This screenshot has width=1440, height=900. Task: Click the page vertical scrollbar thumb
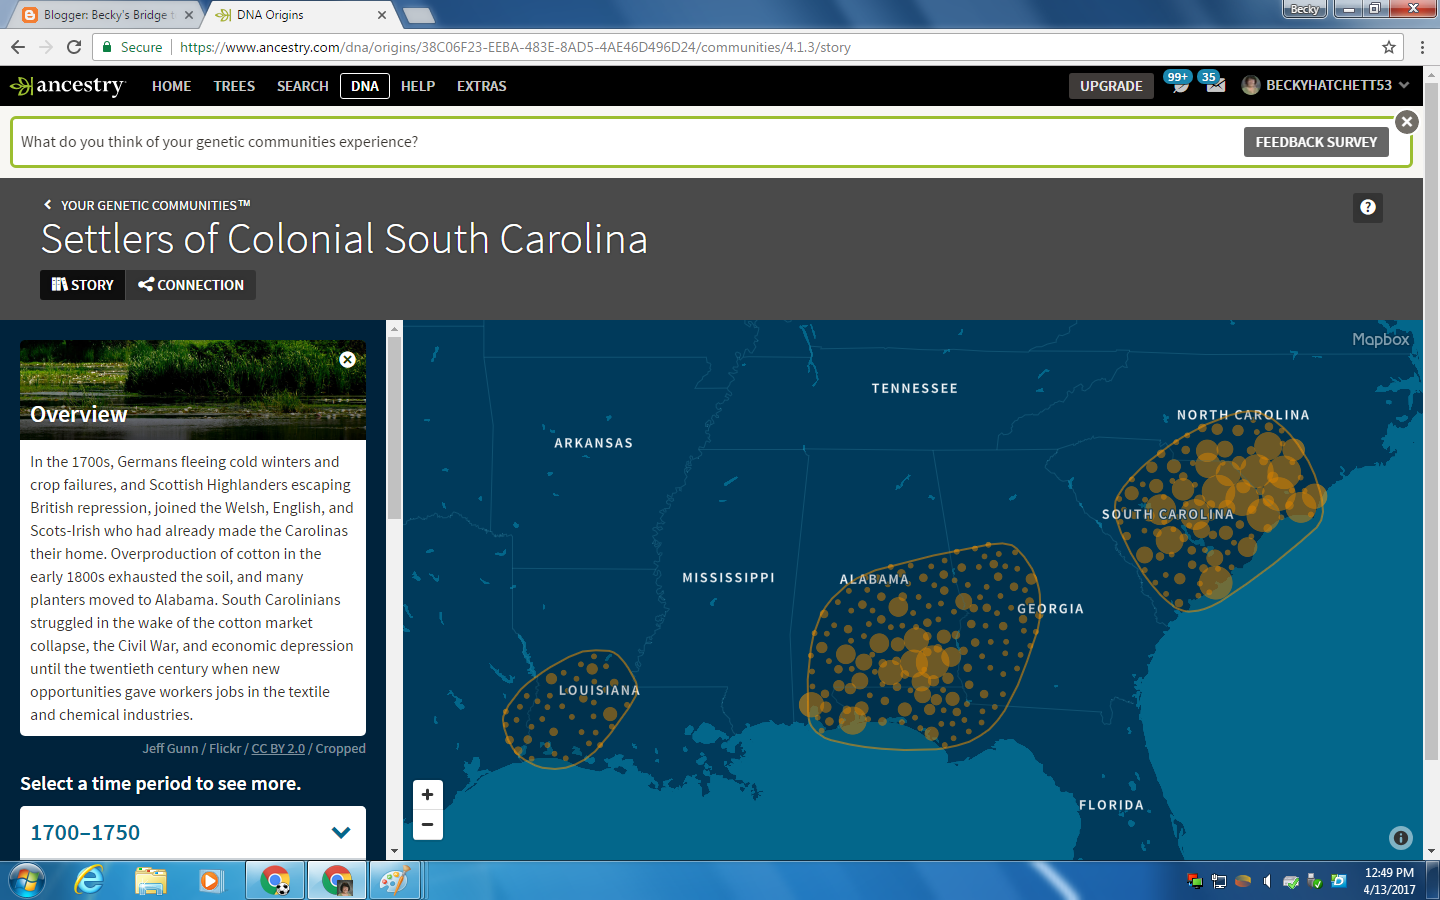point(1431,420)
